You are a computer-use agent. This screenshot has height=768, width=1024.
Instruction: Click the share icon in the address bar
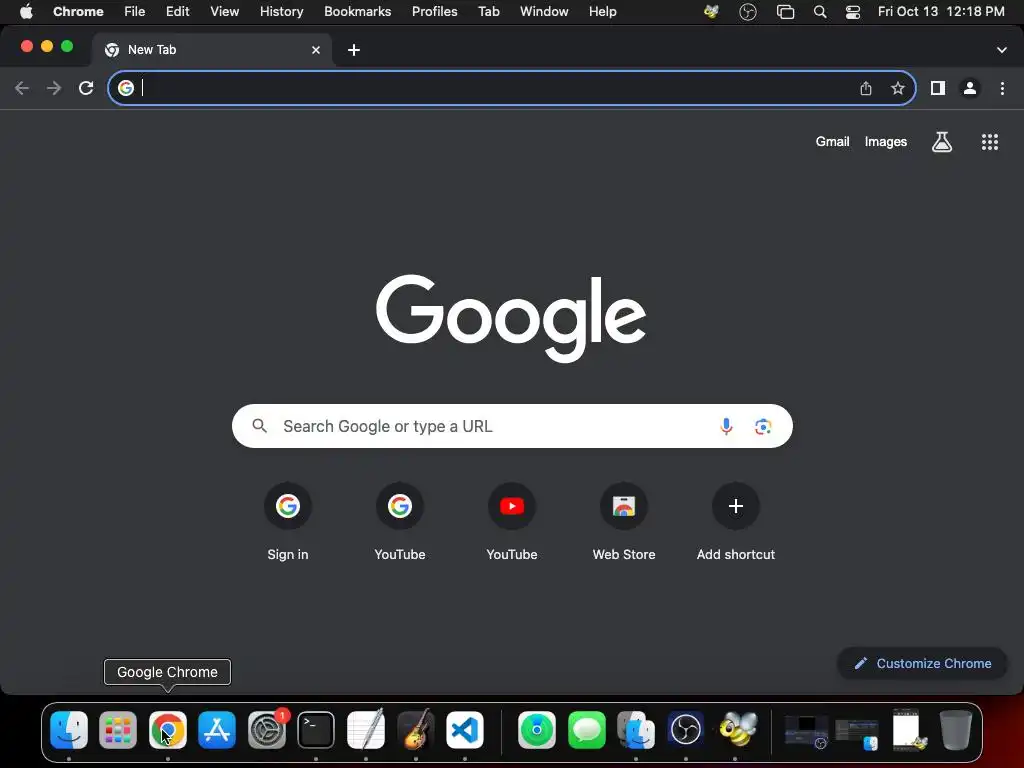coord(866,88)
